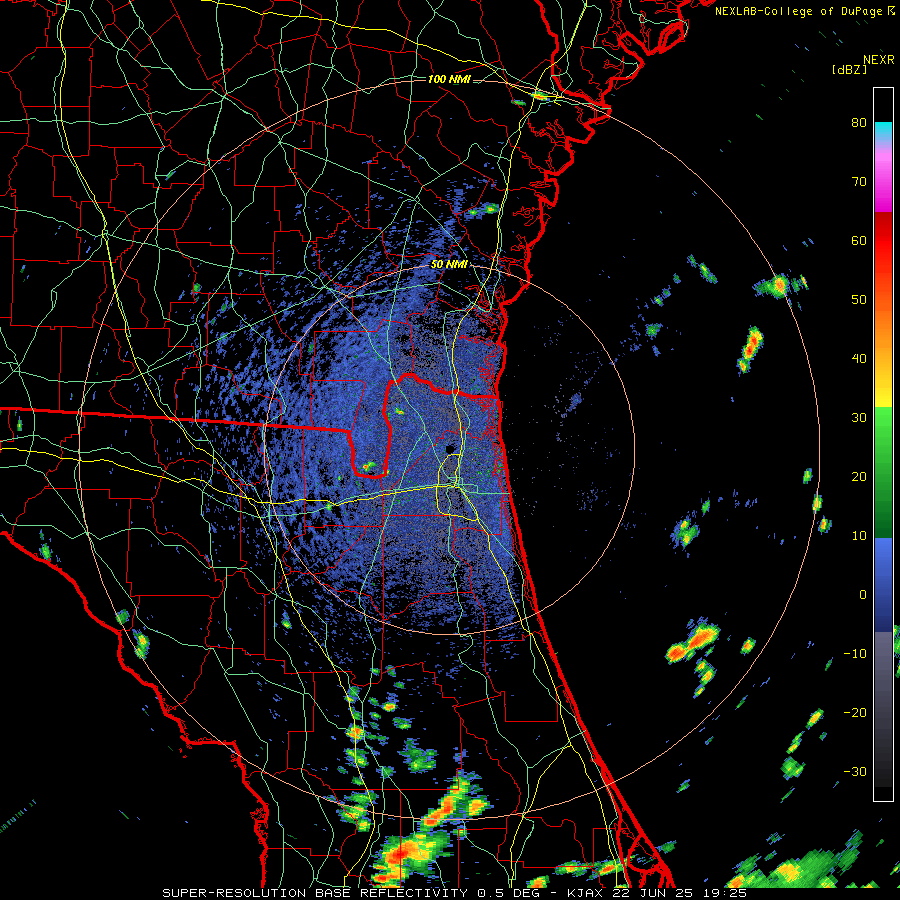Pick the cyan segment of the color bar
This screenshot has height=900, width=900.
coord(883,131)
